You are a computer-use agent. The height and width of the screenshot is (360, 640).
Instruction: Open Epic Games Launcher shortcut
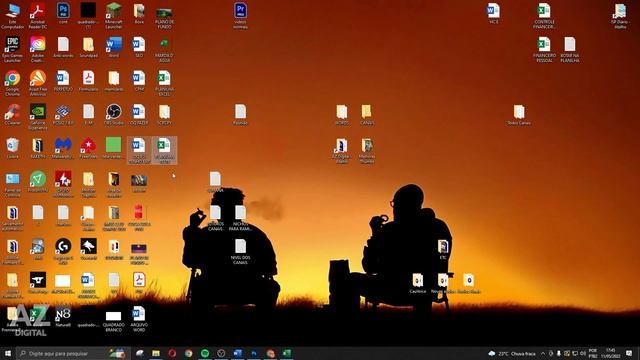coord(13,49)
